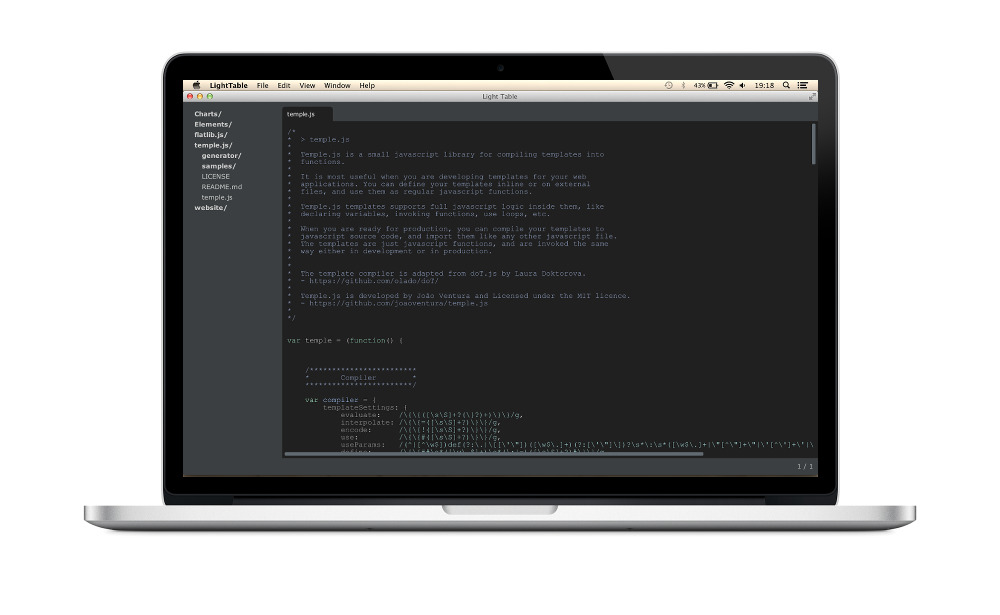
Task: Open temple.js in the workspace tree
Action: (217, 198)
